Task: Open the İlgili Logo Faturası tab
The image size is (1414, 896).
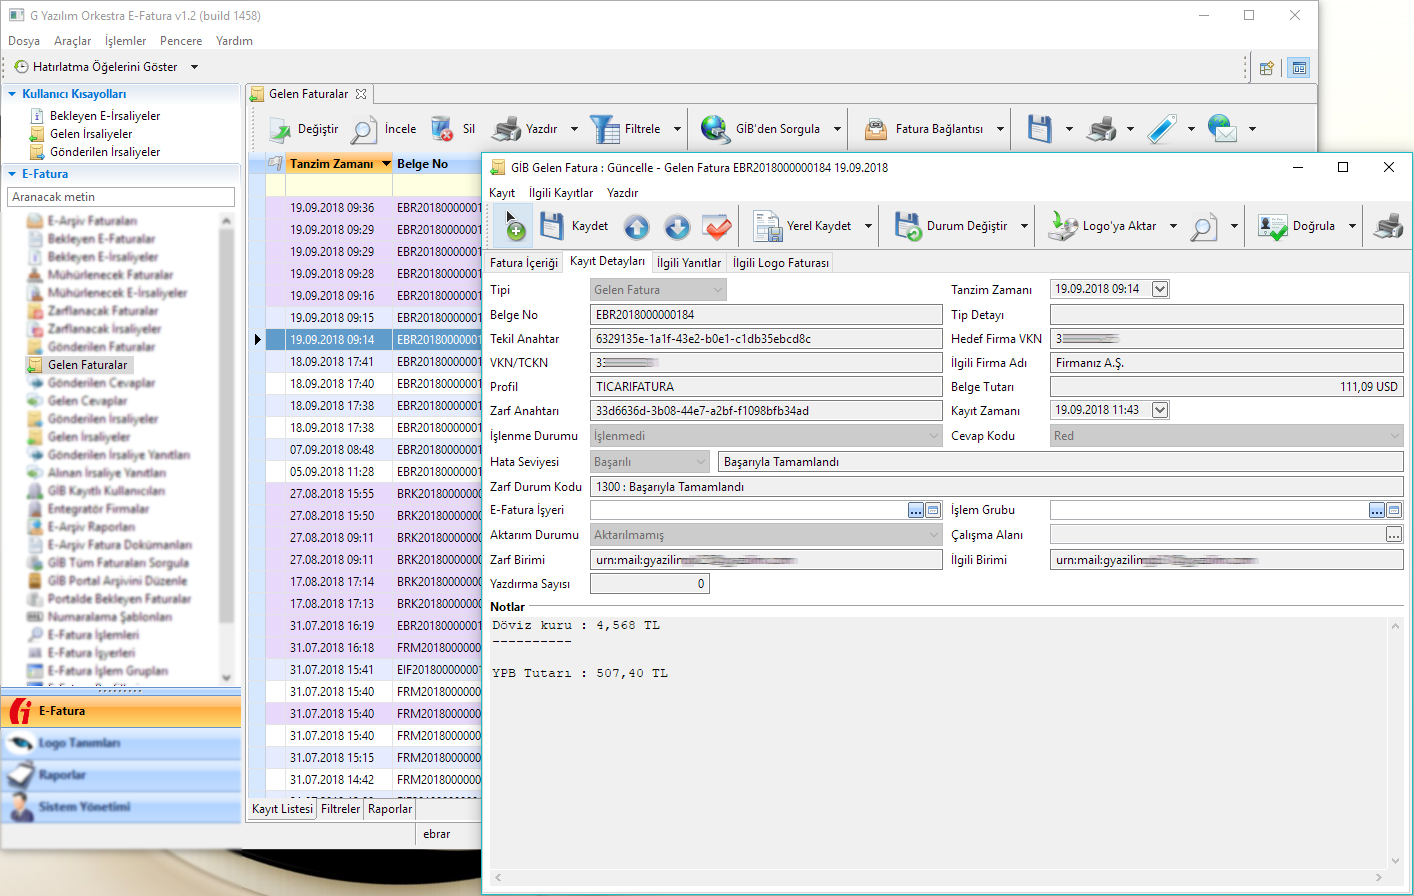Action: point(780,263)
